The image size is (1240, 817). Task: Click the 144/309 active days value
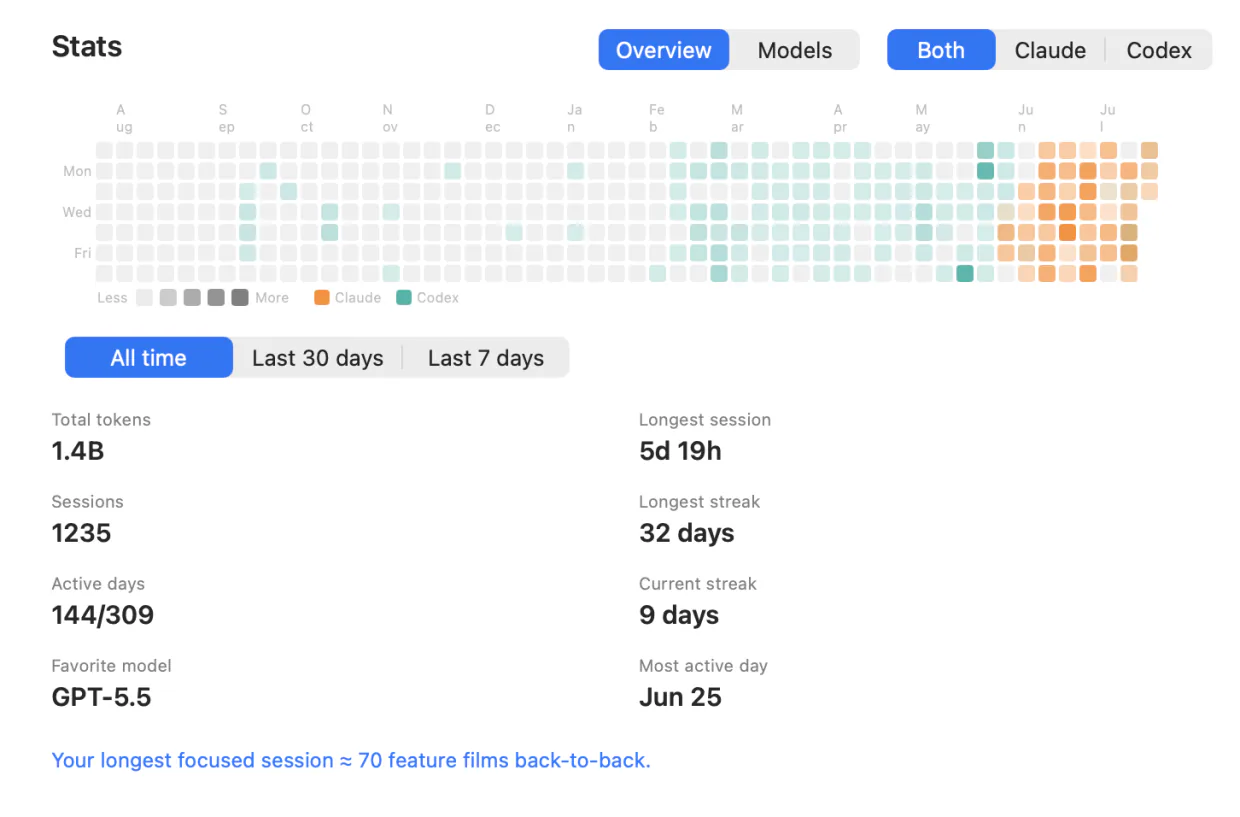[103, 615]
